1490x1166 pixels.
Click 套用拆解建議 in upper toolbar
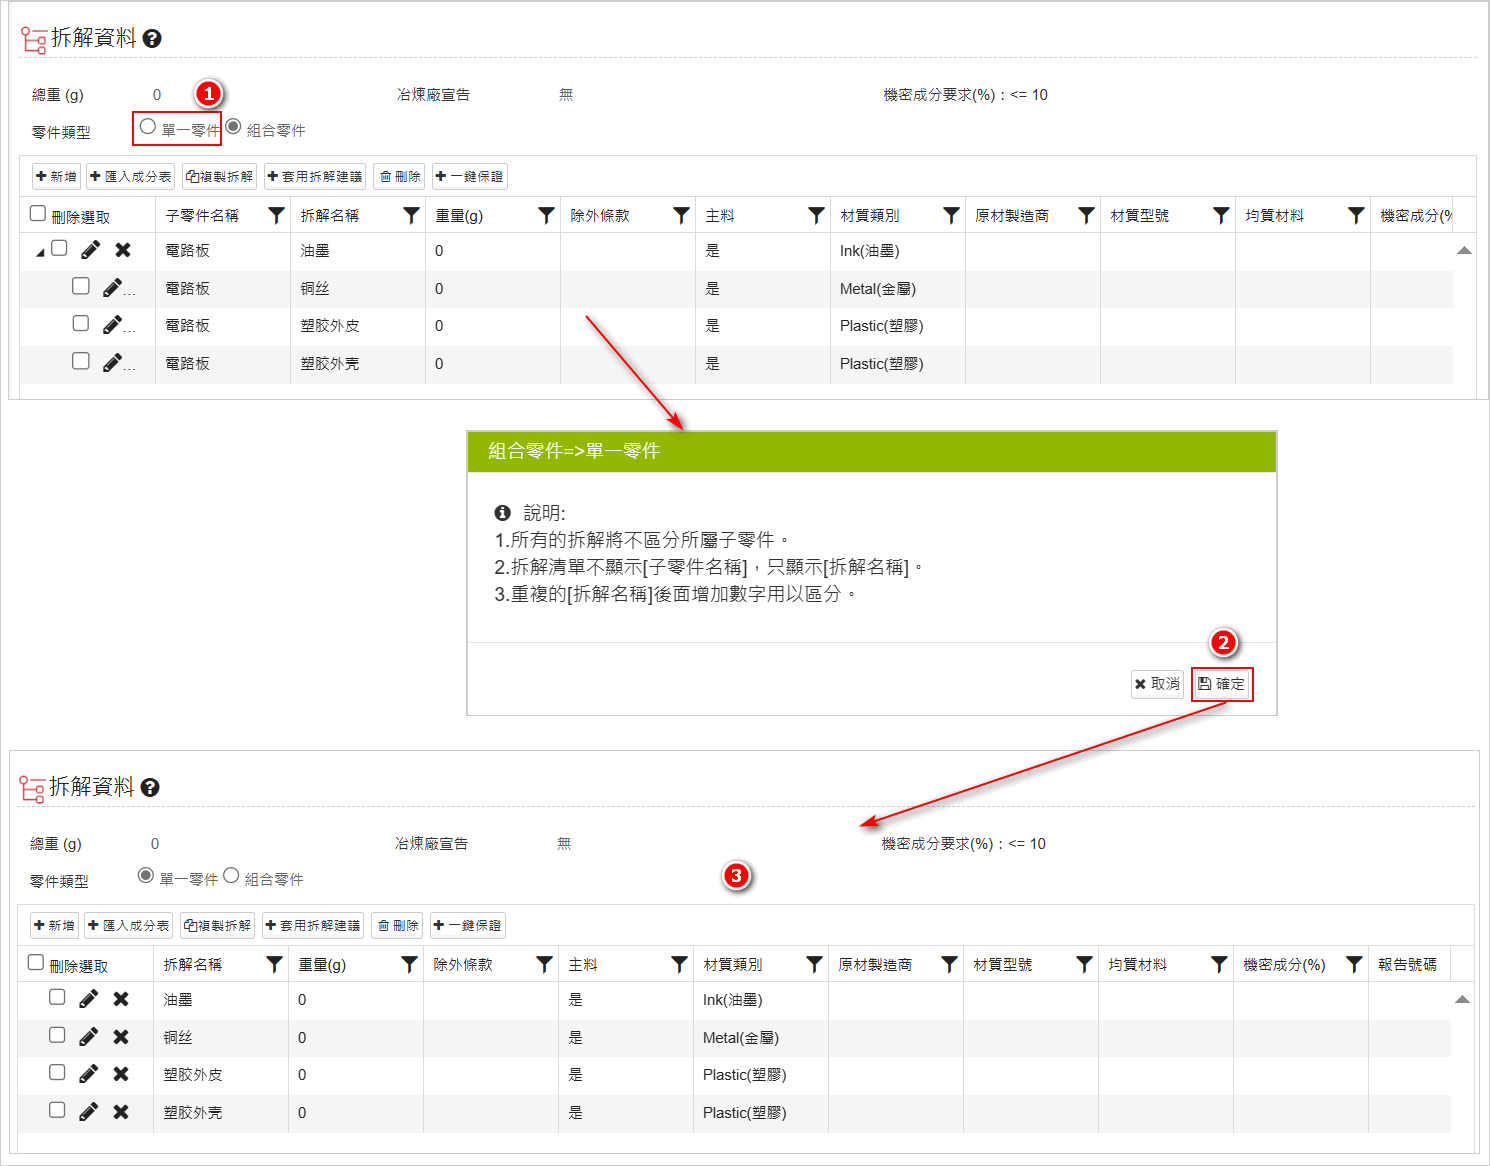coord(315,177)
